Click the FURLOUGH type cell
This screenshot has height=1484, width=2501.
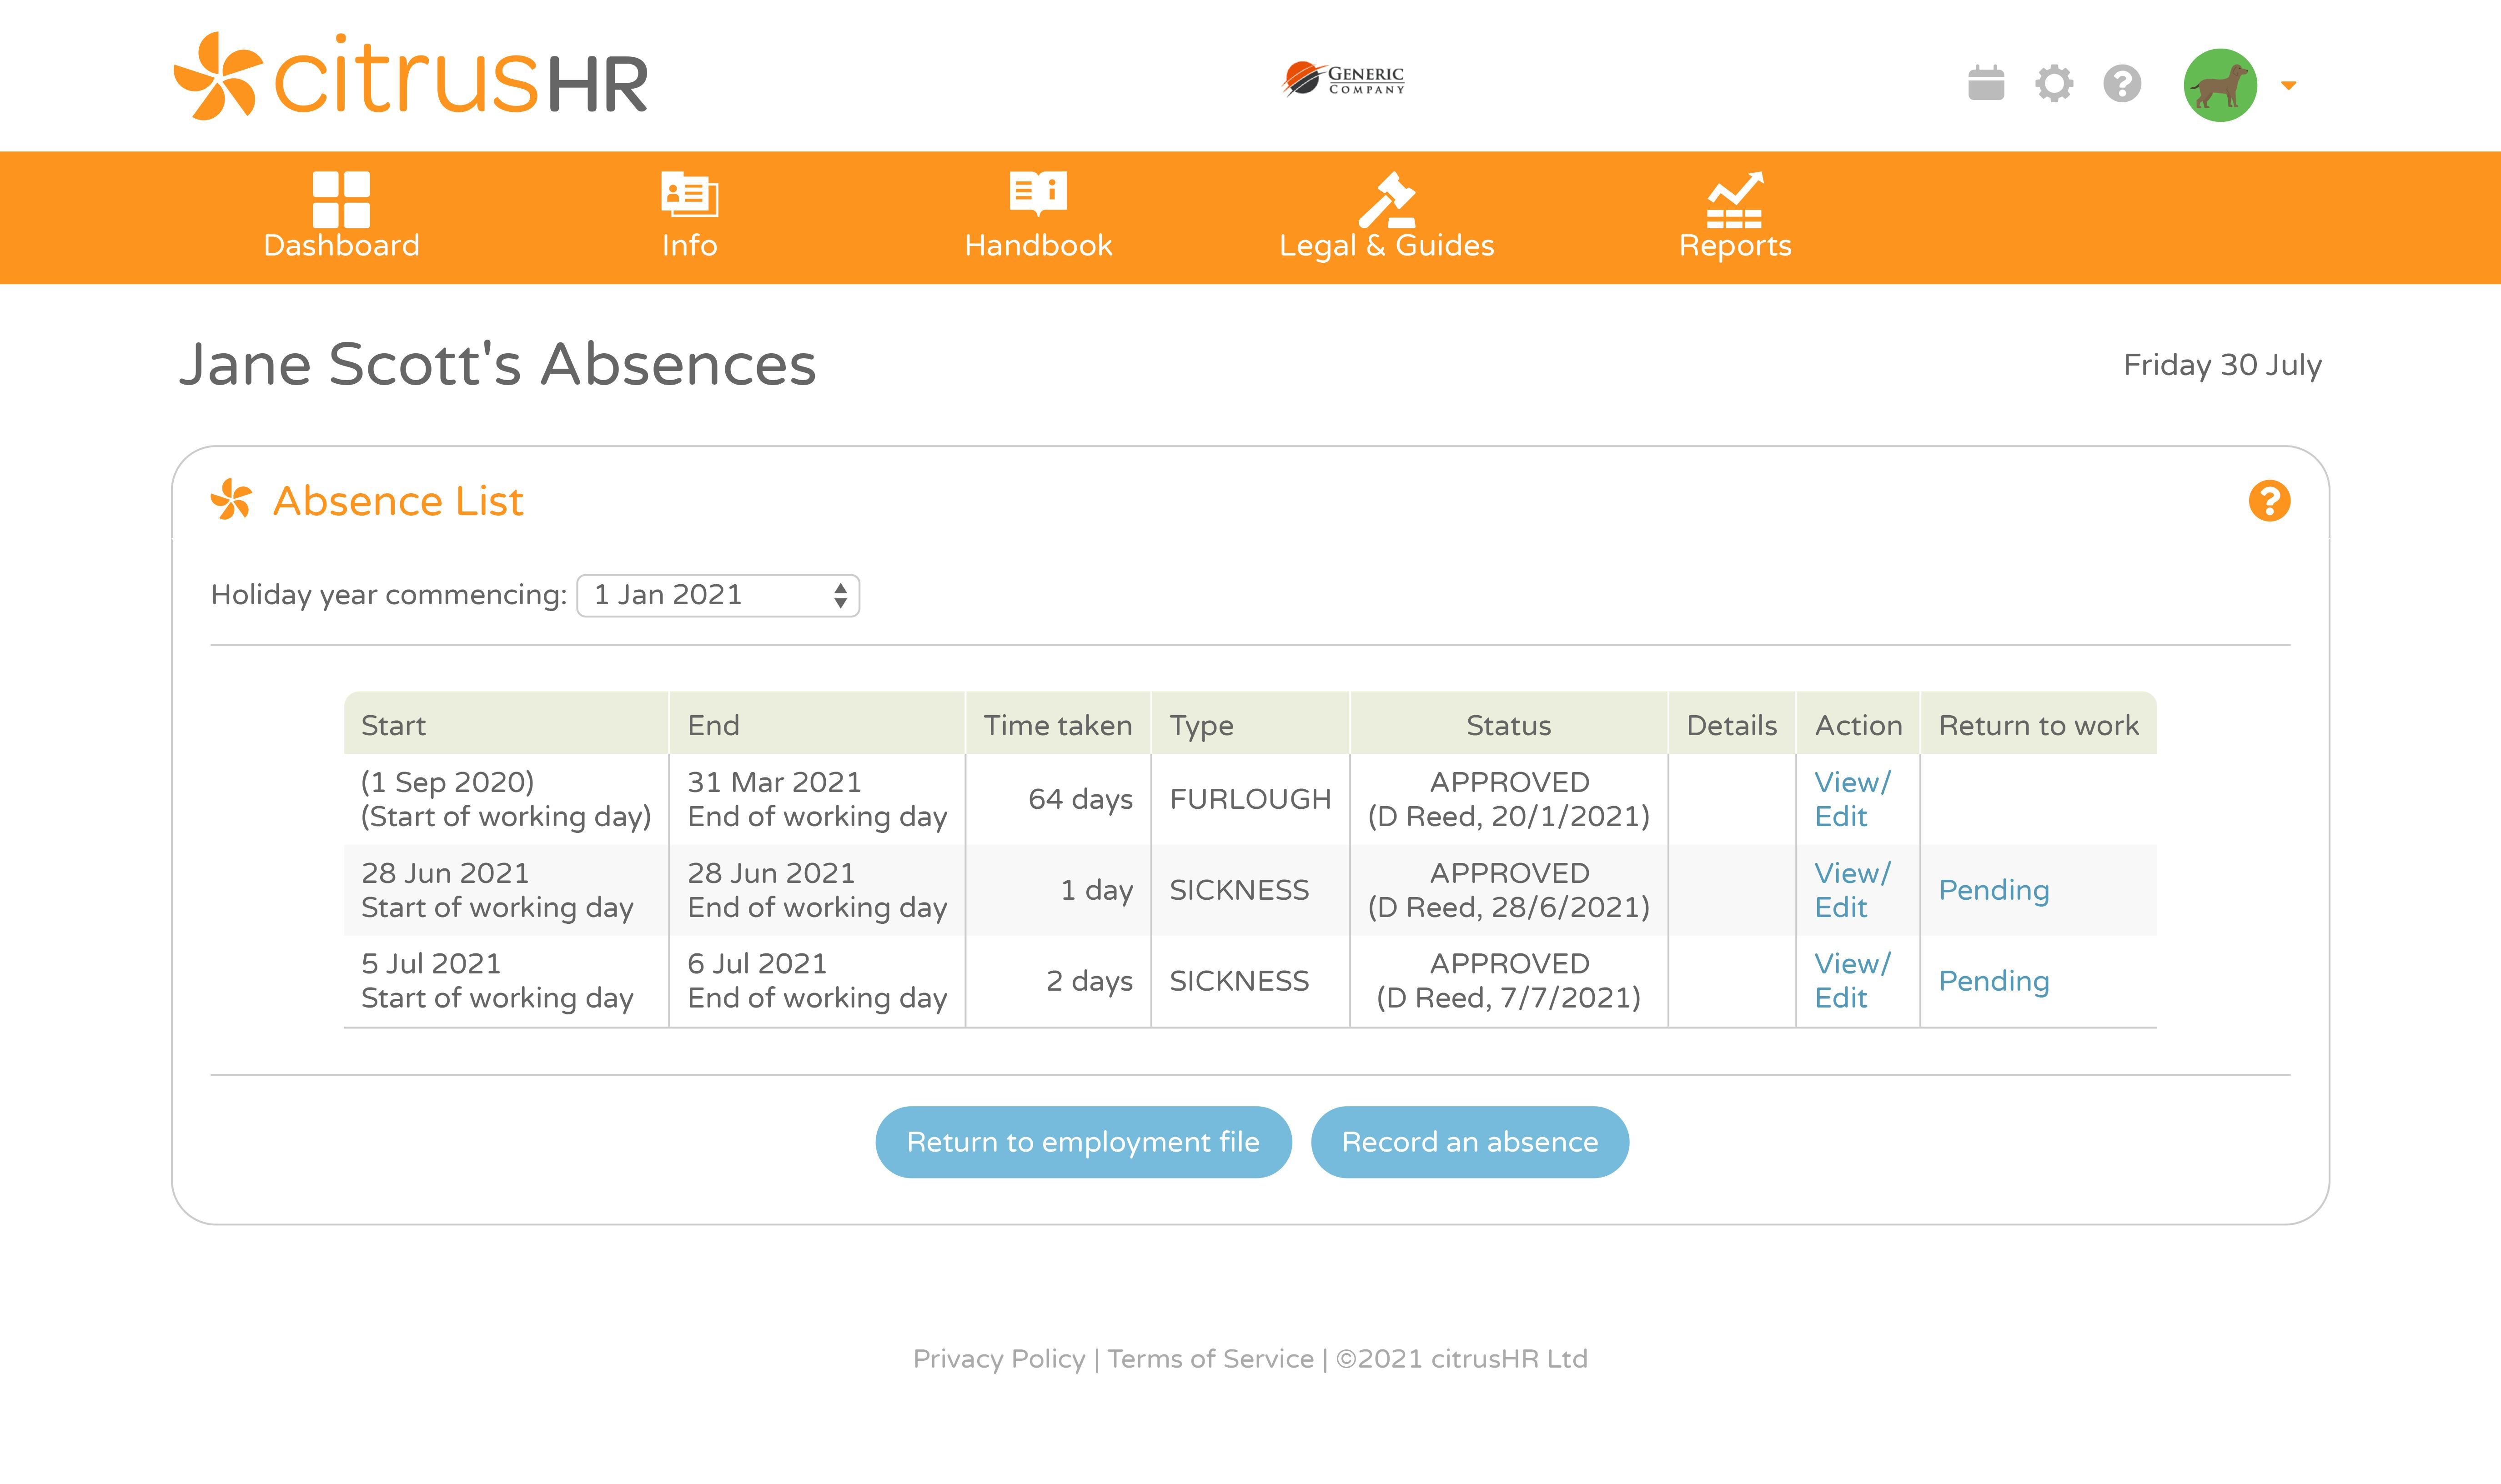click(1250, 799)
